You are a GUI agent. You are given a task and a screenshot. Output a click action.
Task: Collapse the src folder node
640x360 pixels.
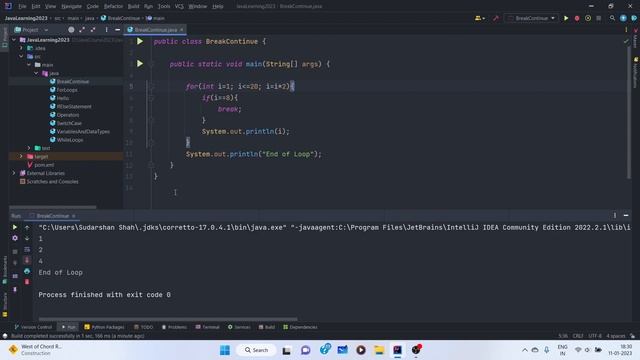pos(21,56)
